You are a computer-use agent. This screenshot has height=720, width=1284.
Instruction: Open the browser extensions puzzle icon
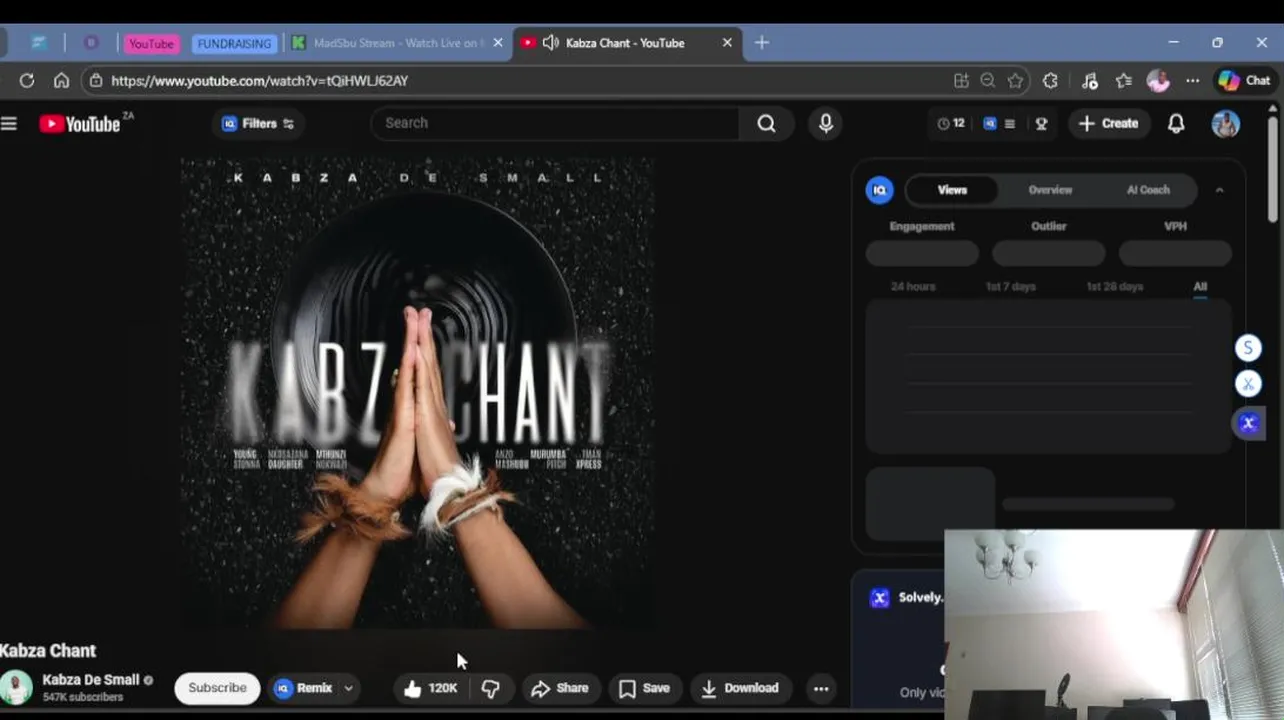(1050, 80)
